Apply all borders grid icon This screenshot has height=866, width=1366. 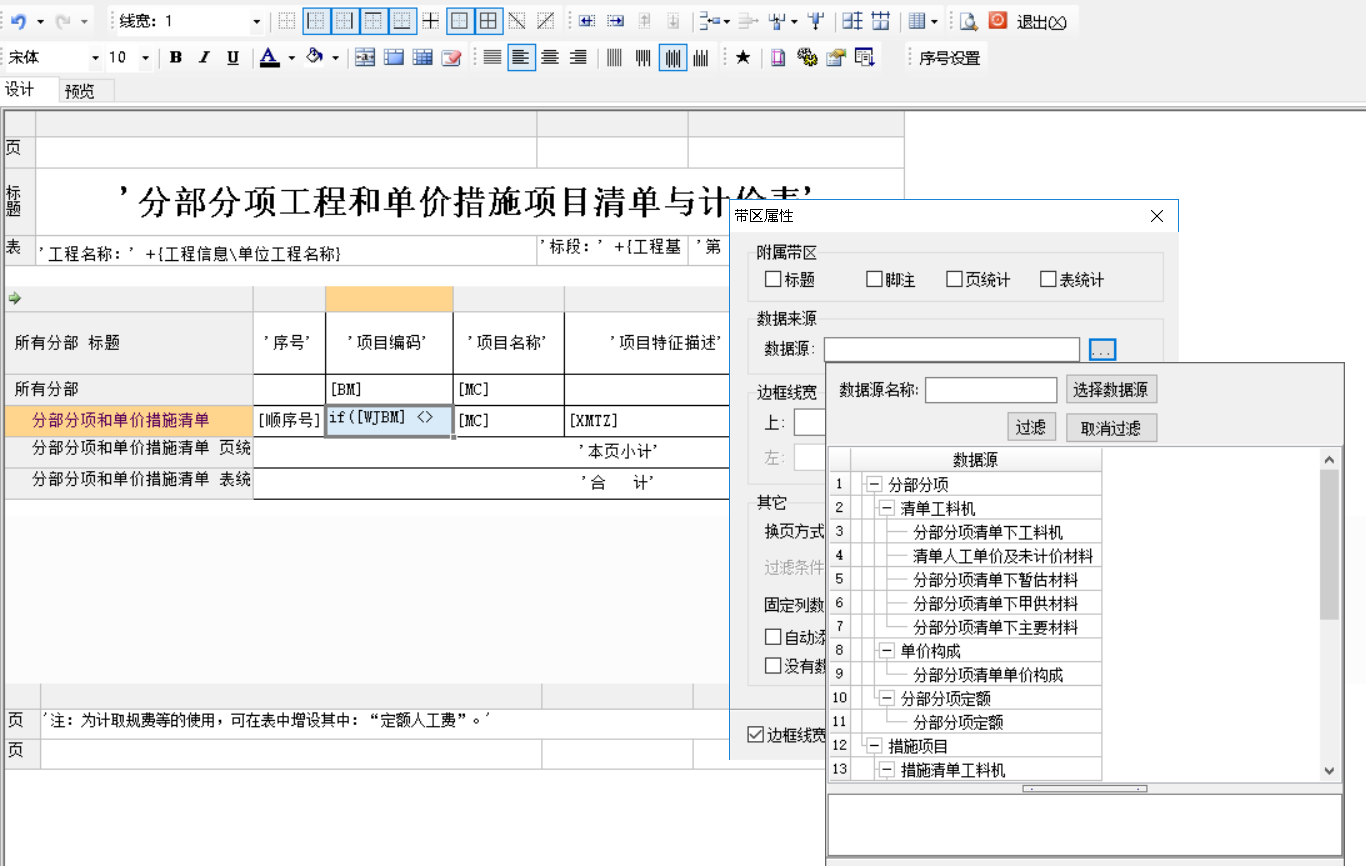(x=489, y=20)
